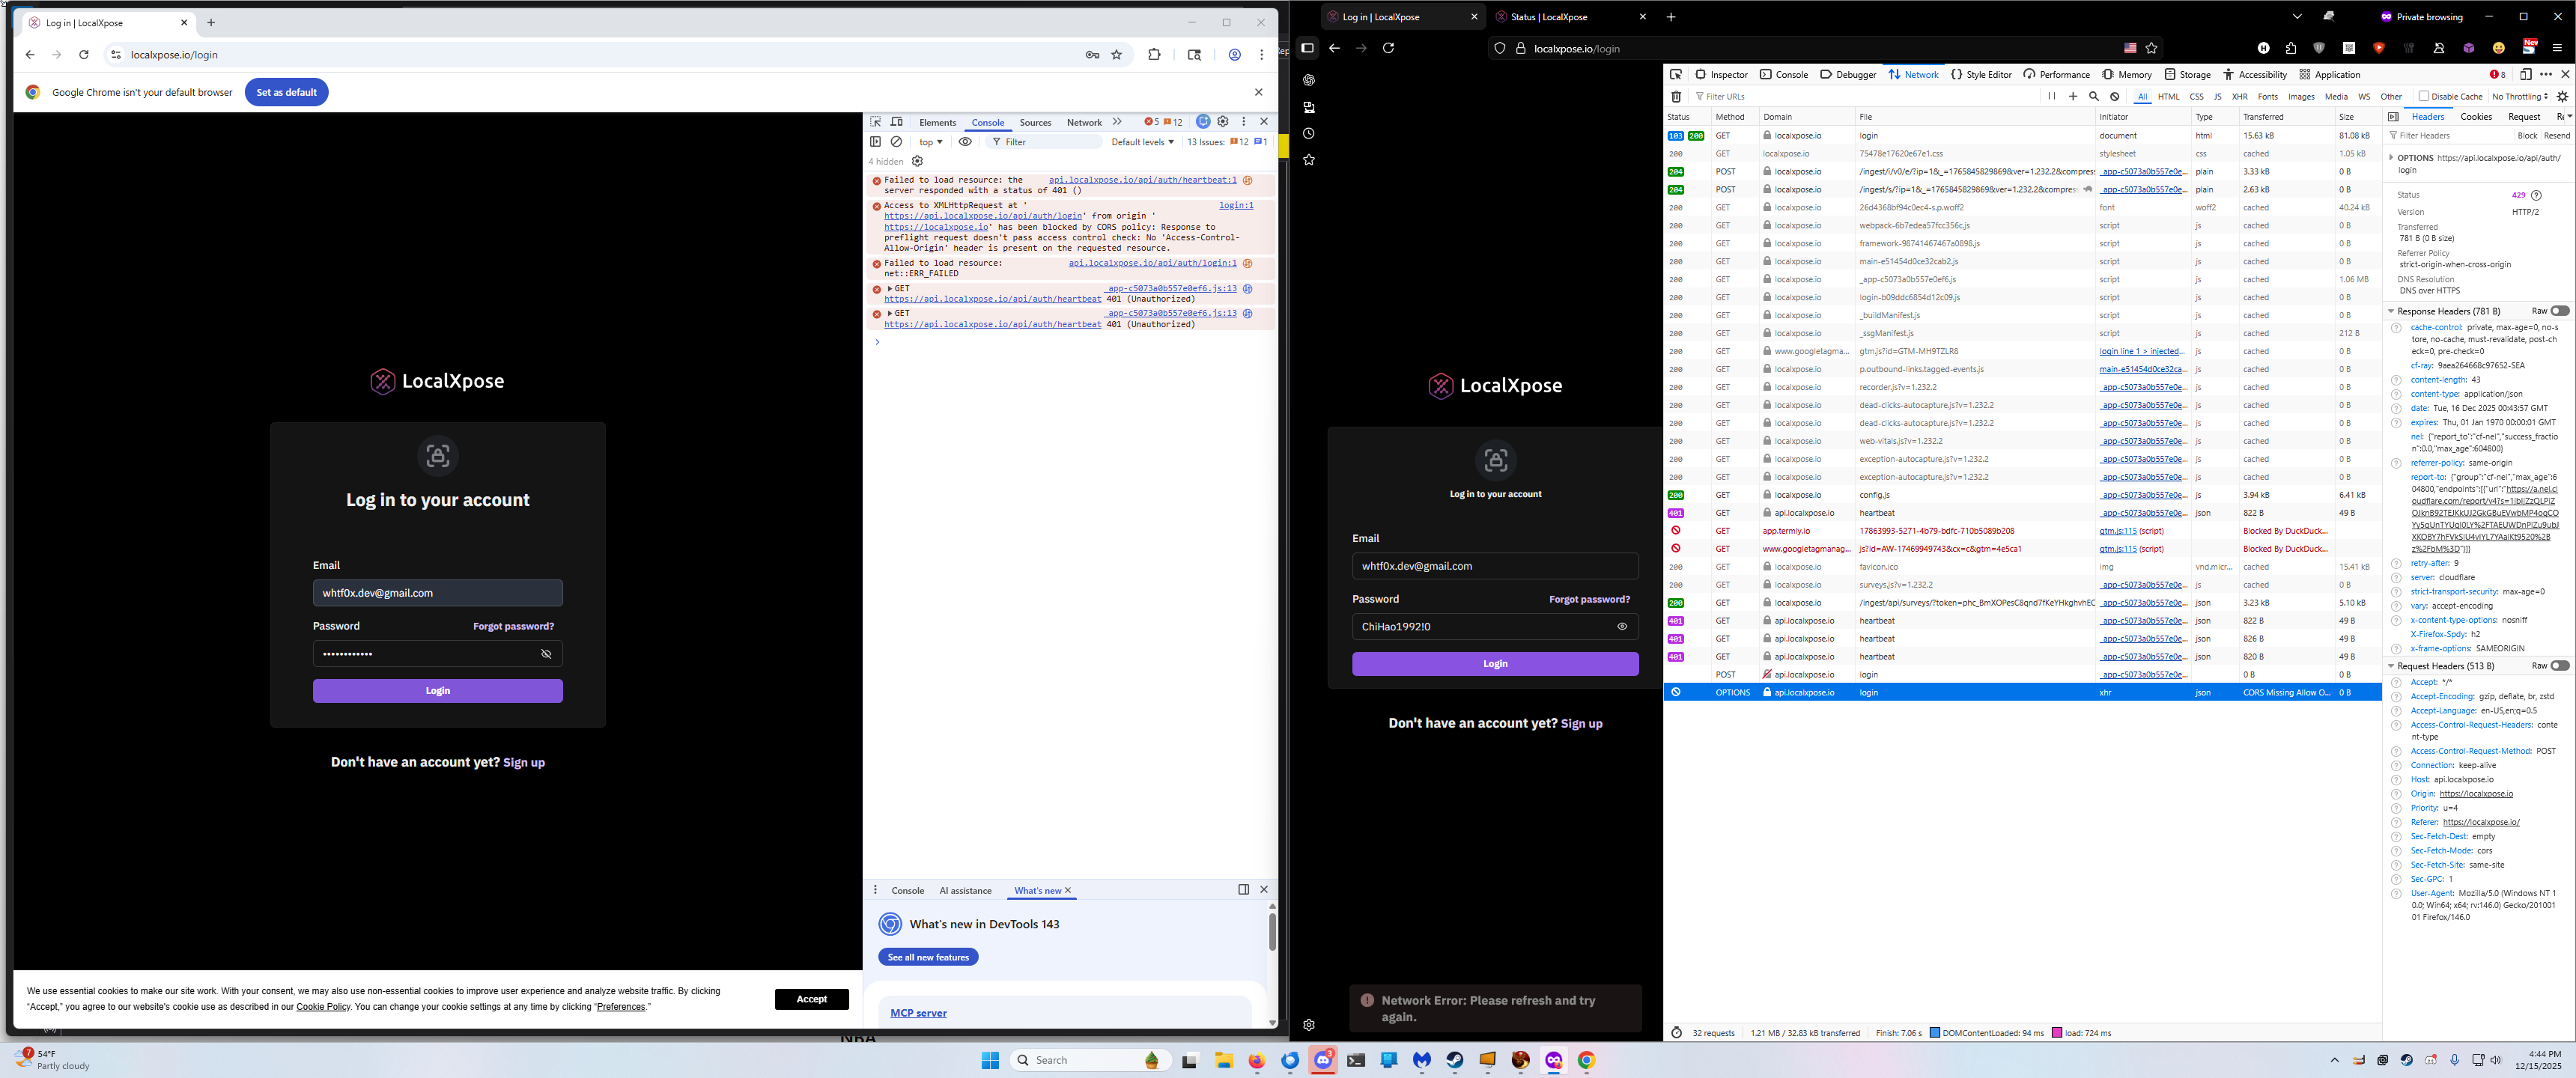
Task: Click the Accept cookies button
Action: [811, 999]
